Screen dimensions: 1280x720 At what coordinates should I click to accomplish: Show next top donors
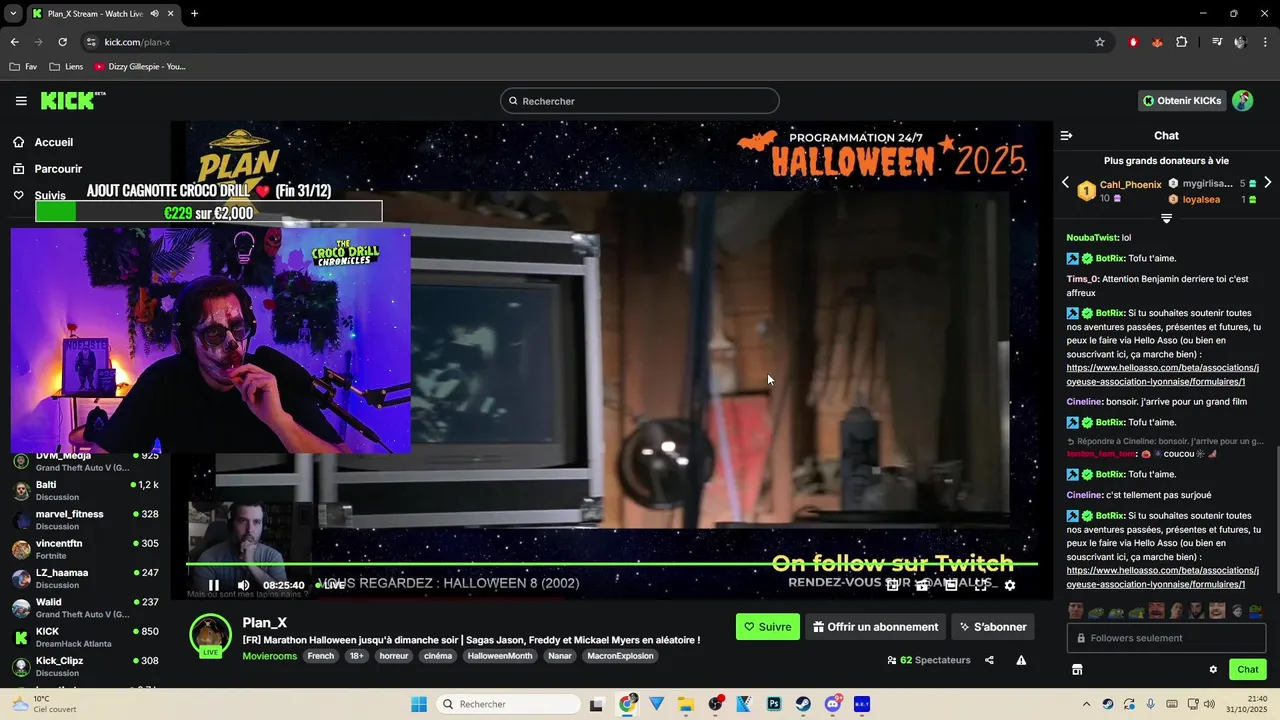click(x=1267, y=183)
